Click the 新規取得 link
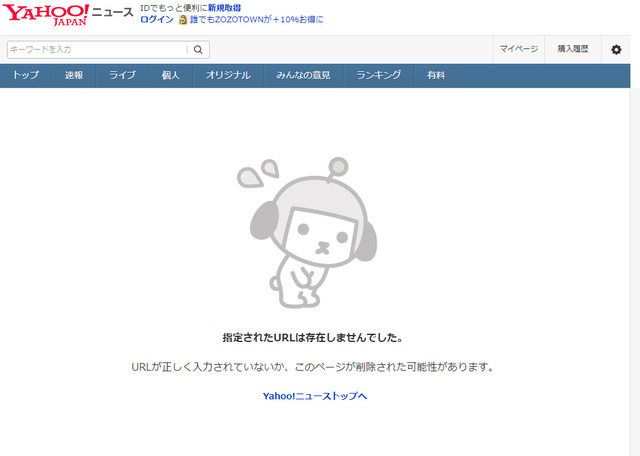The width and height of the screenshot is (640, 456). point(224,8)
